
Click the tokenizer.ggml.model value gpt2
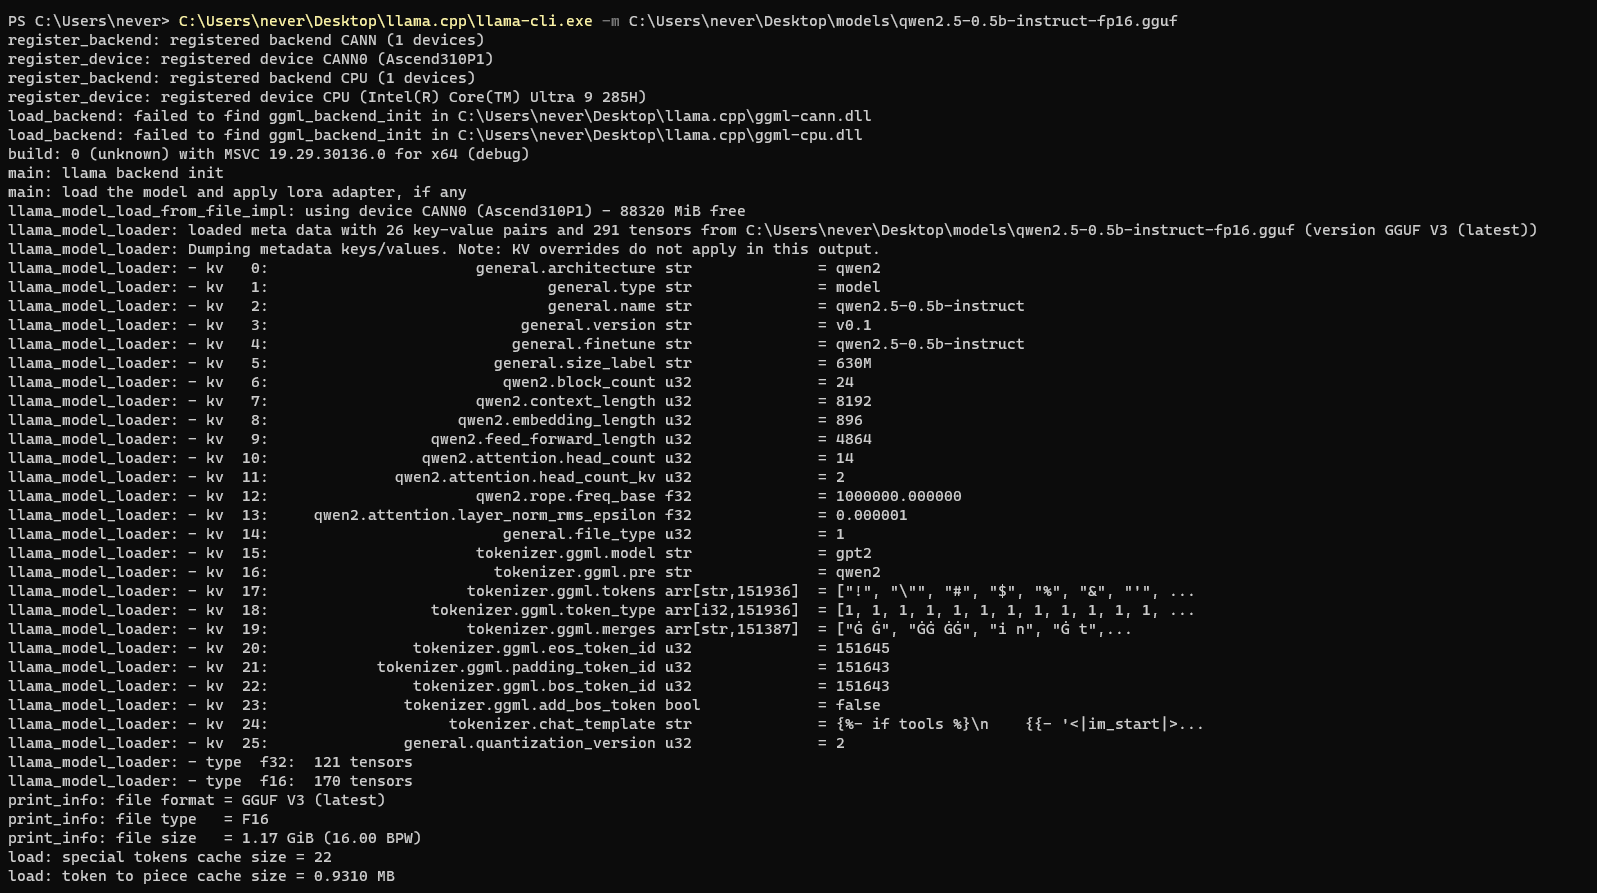[x=853, y=553]
